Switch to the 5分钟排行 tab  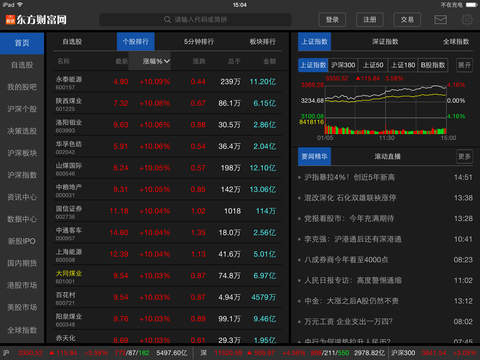point(199,42)
